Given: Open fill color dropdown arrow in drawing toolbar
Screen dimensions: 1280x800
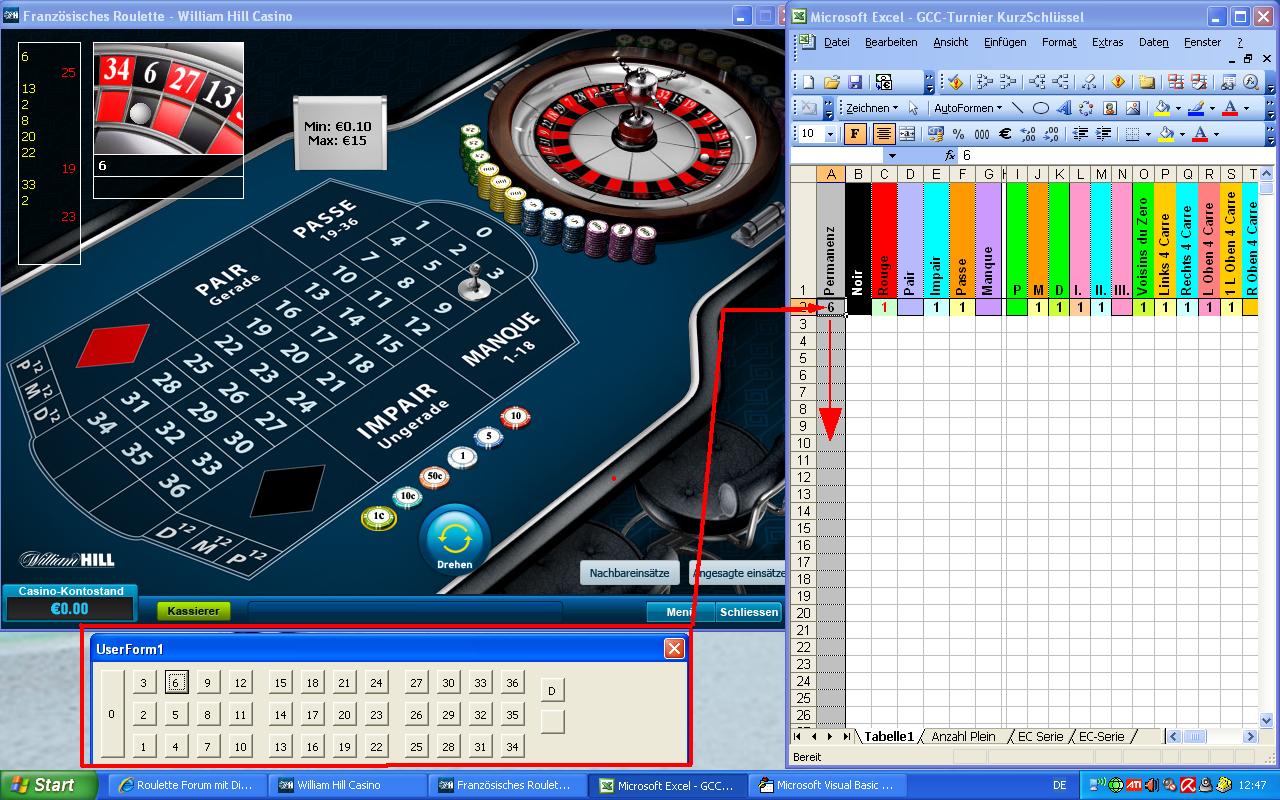Looking at the screenshot, I should (x=1178, y=108).
